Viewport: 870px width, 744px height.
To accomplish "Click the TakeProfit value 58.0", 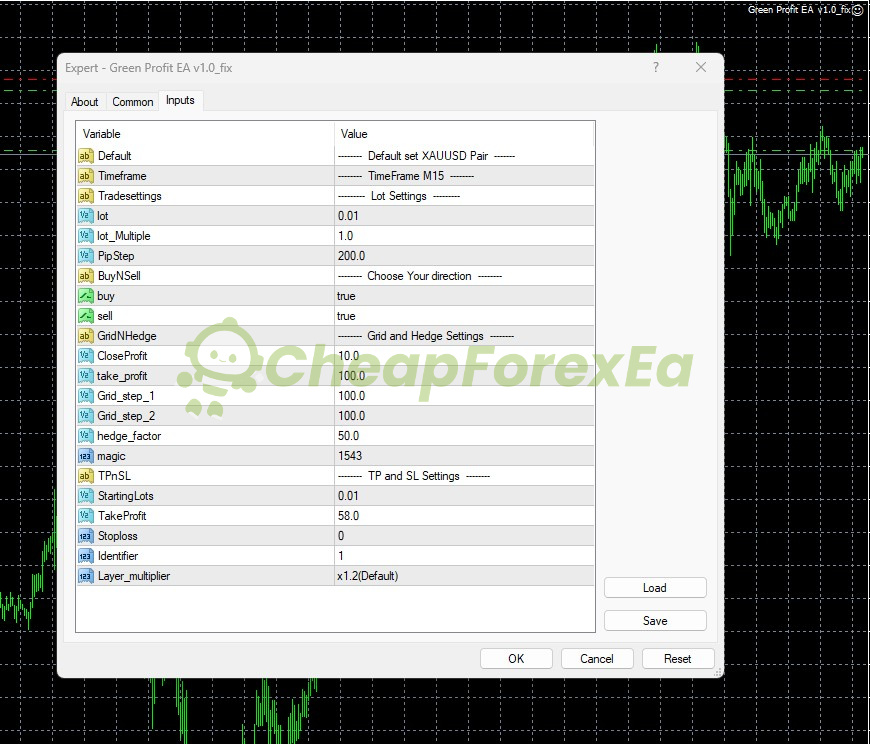I will point(464,516).
